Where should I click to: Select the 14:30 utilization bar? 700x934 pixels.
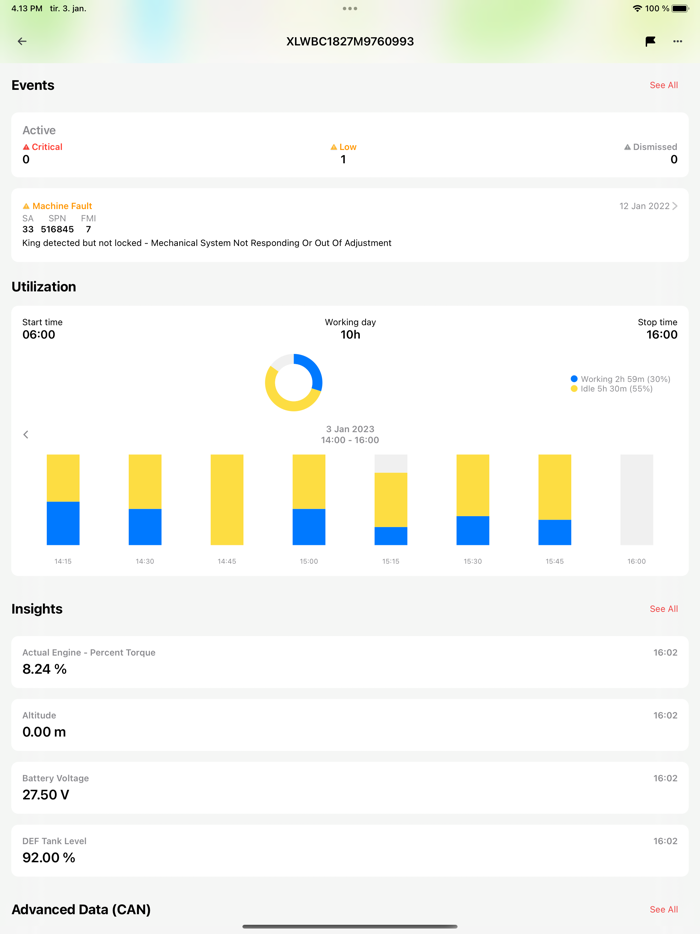click(x=145, y=500)
